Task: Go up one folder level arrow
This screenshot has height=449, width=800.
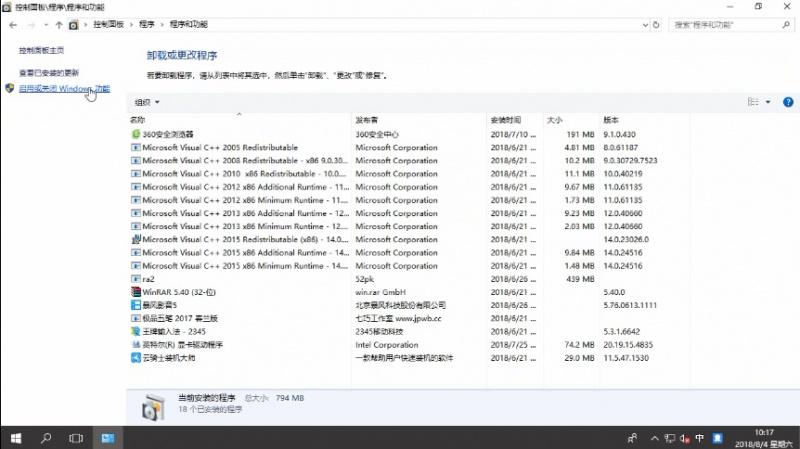Action: (59, 24)
